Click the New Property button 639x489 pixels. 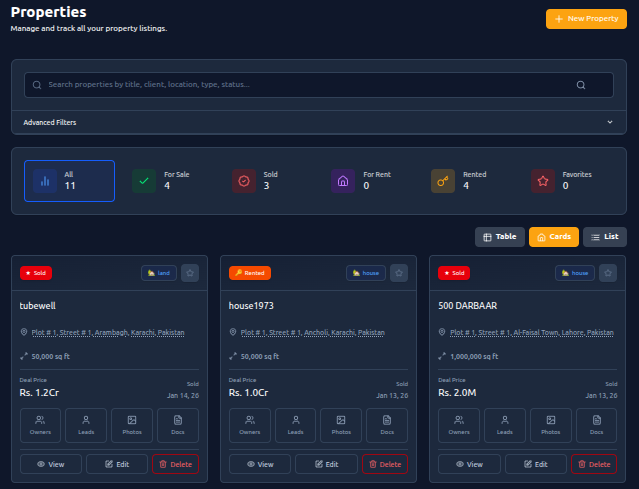(x=586, y=19)
